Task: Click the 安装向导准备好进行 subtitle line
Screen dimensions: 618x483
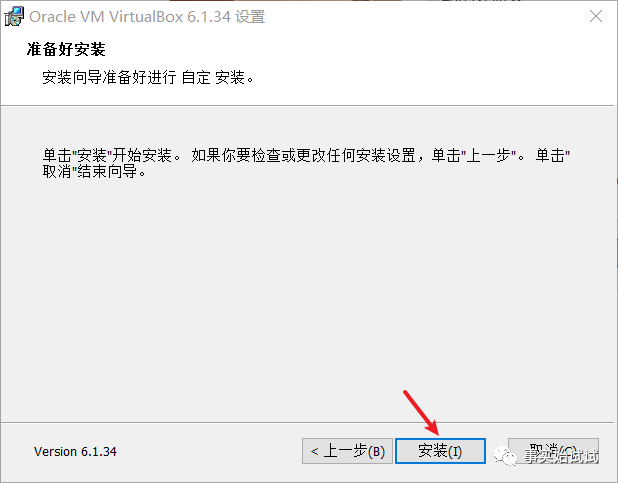Action: [x=109, y=77]
